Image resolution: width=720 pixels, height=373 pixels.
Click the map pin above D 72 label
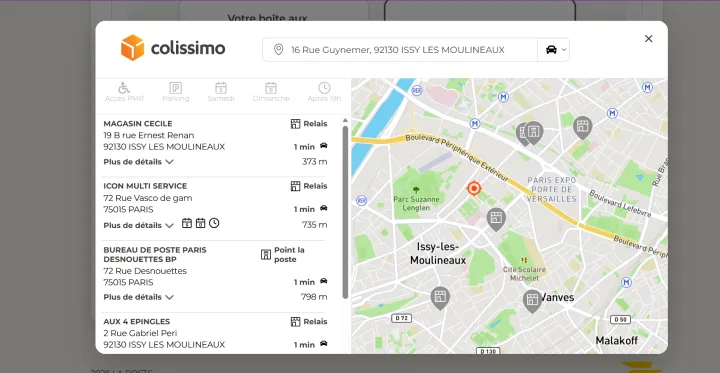point(440,297)
